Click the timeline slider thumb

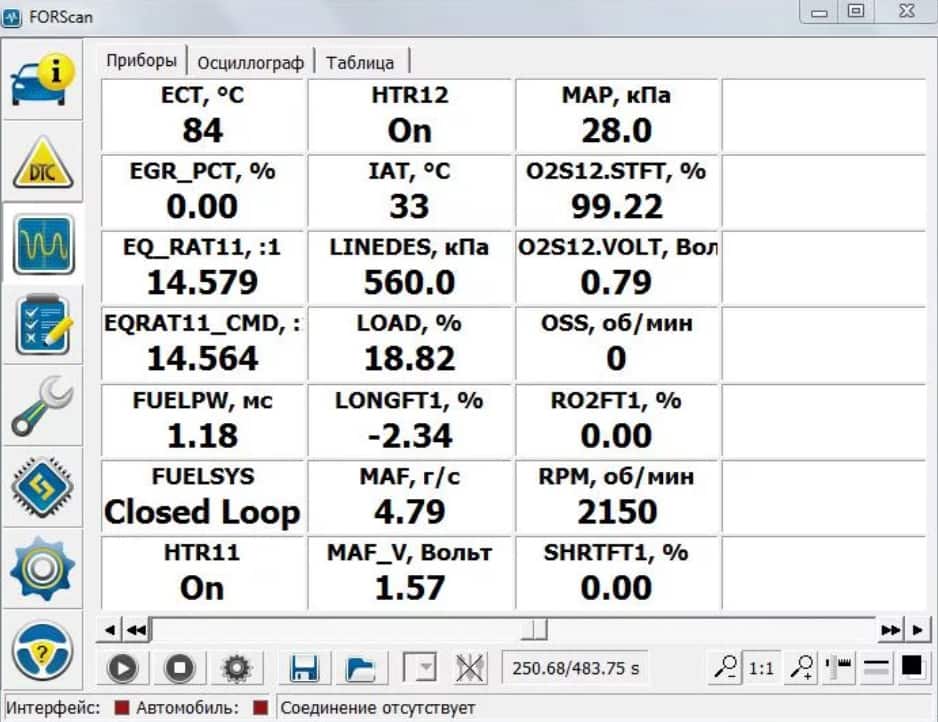pyautogui.click(x=538, y=629)
